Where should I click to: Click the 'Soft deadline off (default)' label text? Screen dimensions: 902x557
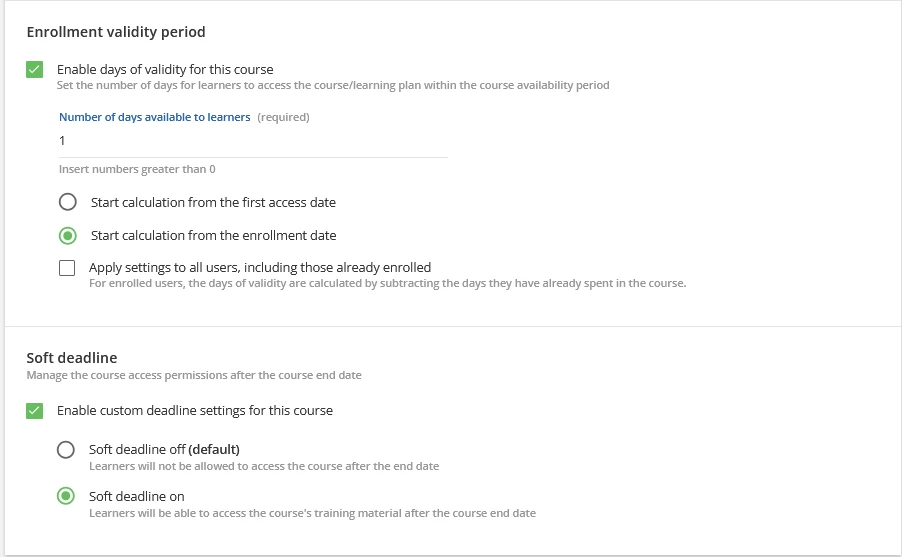pos(164,449)
